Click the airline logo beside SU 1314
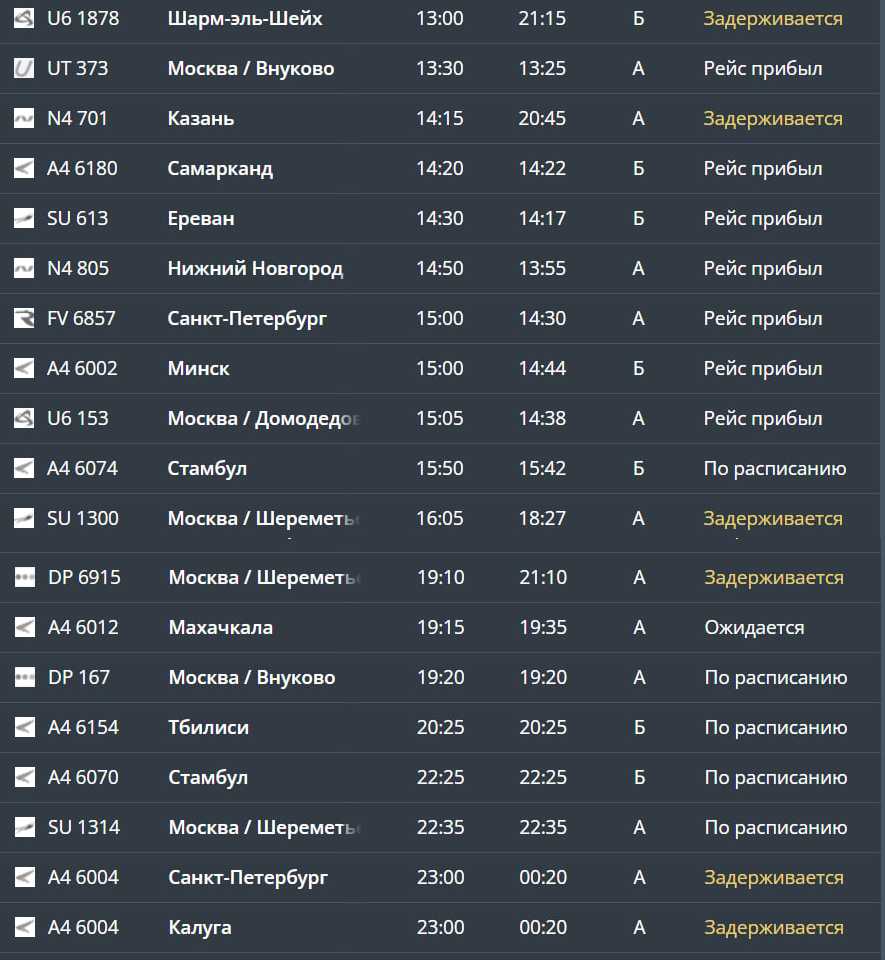 [x=25, y=828]
